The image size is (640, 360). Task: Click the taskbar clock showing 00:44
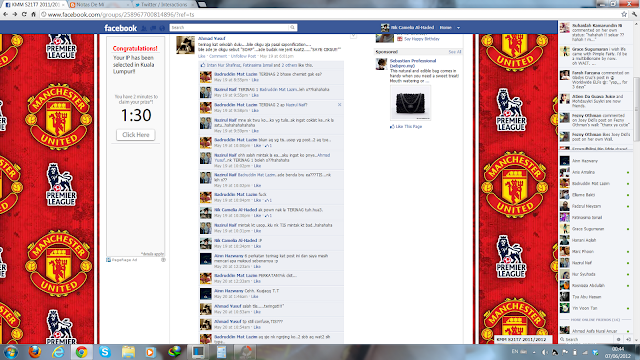[x=618, y=352]
